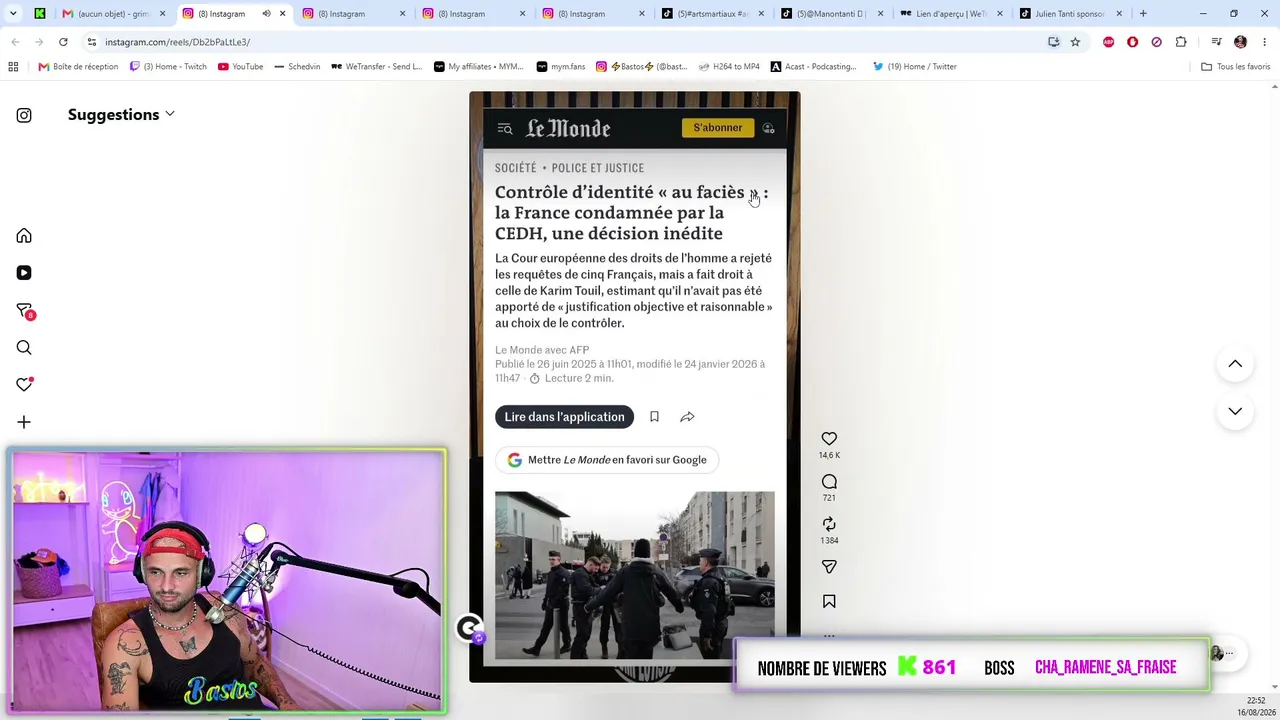Open the media controls button
Image resolution: width=1280 pixels, height=720 pixels.
pos(1216,42)
